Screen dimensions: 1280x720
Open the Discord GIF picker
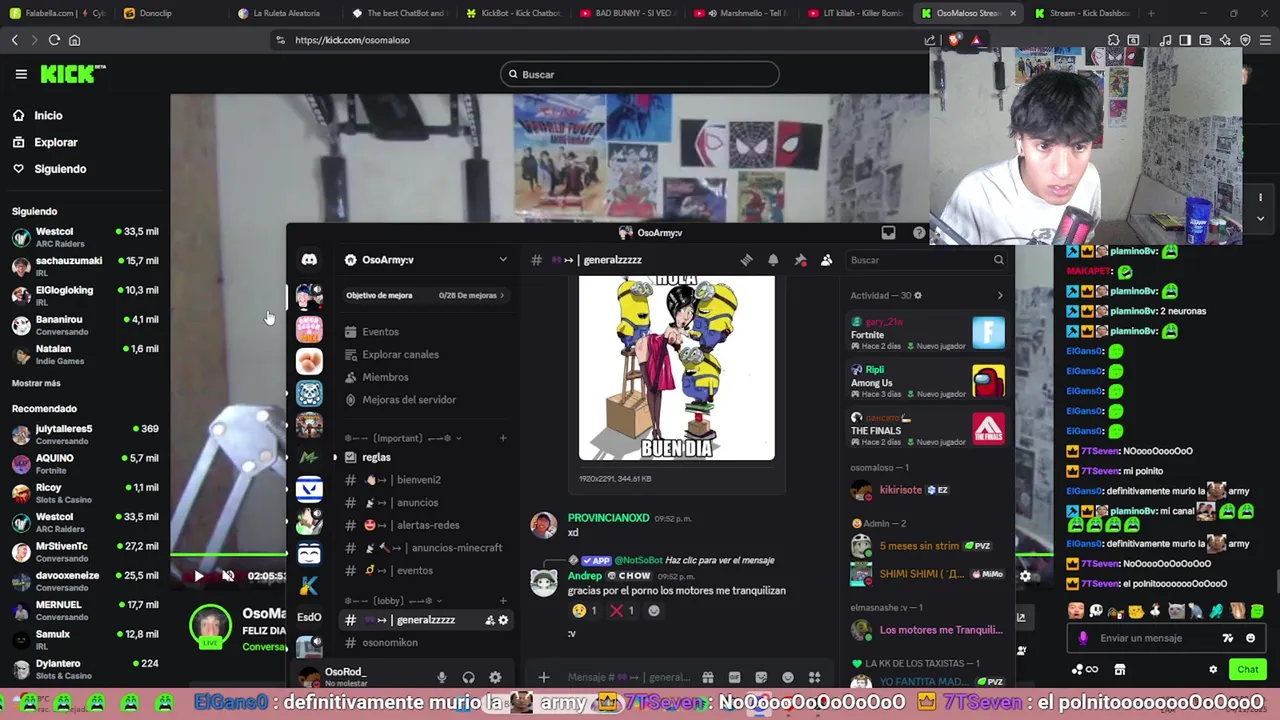click(734, 677)
